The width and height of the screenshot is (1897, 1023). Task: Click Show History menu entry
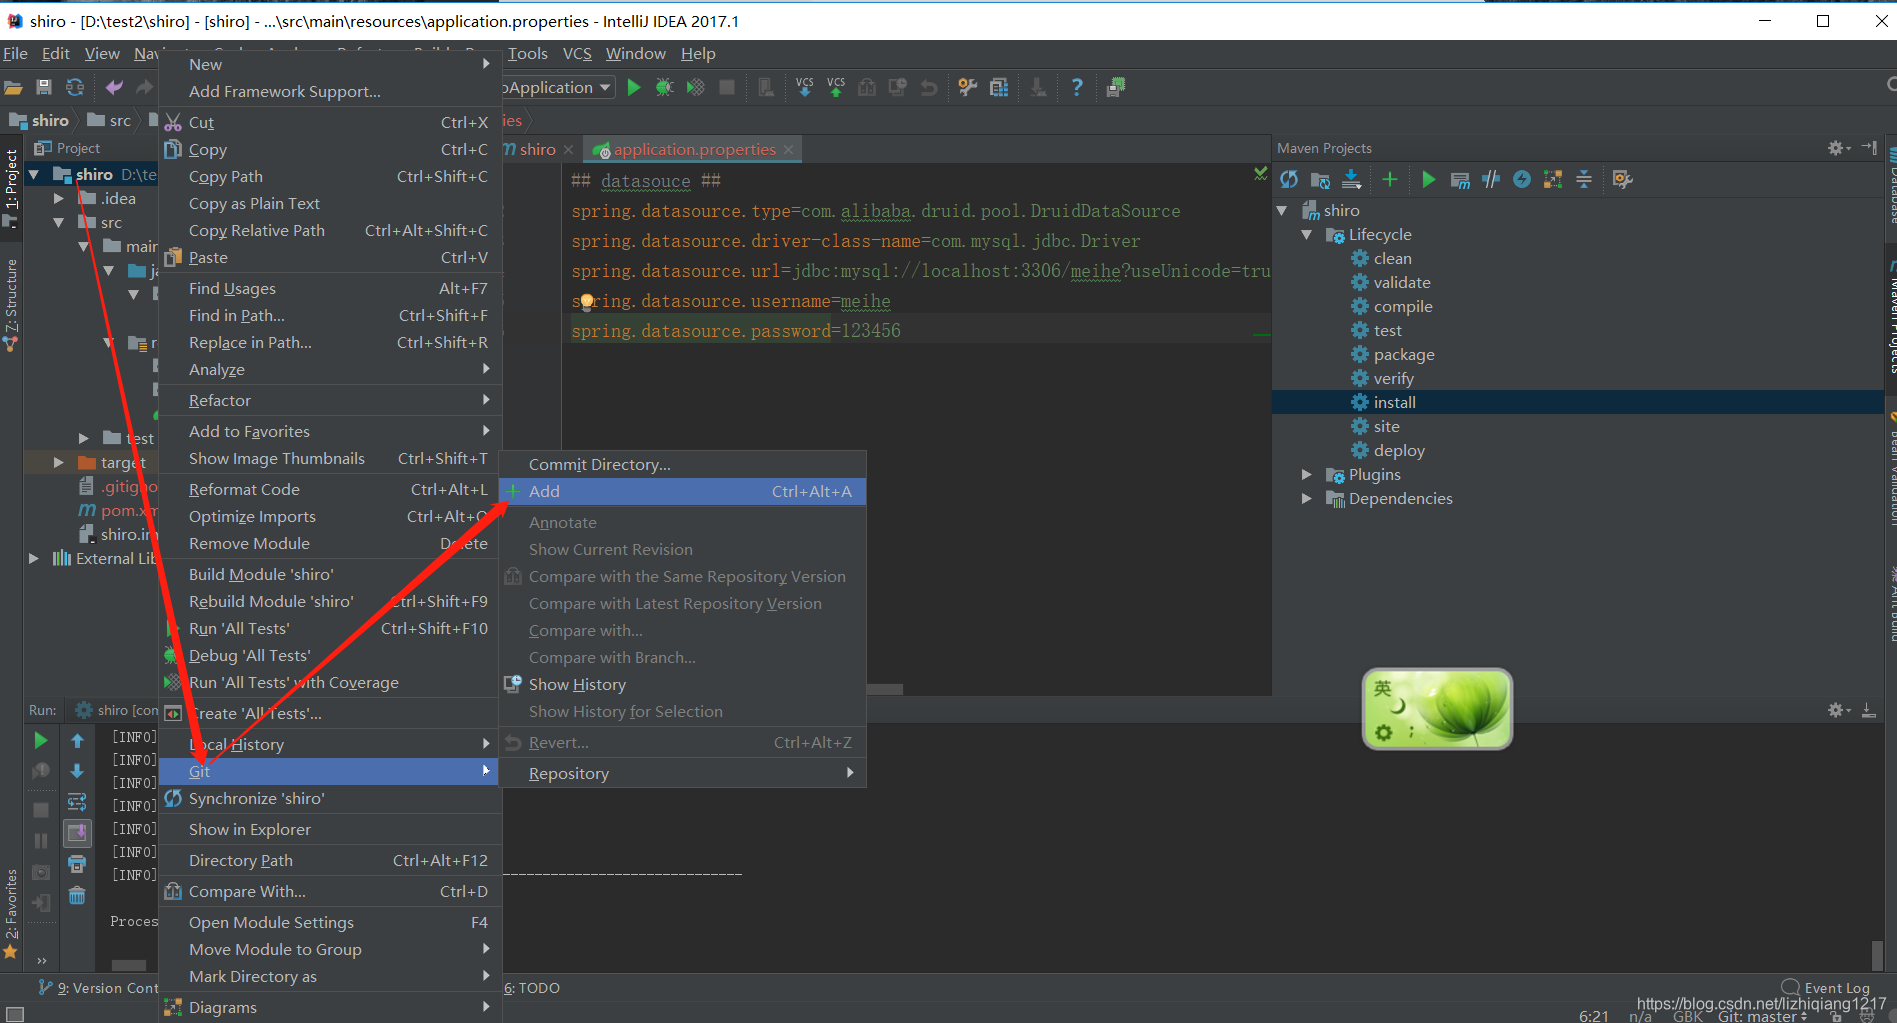point(683,685)
